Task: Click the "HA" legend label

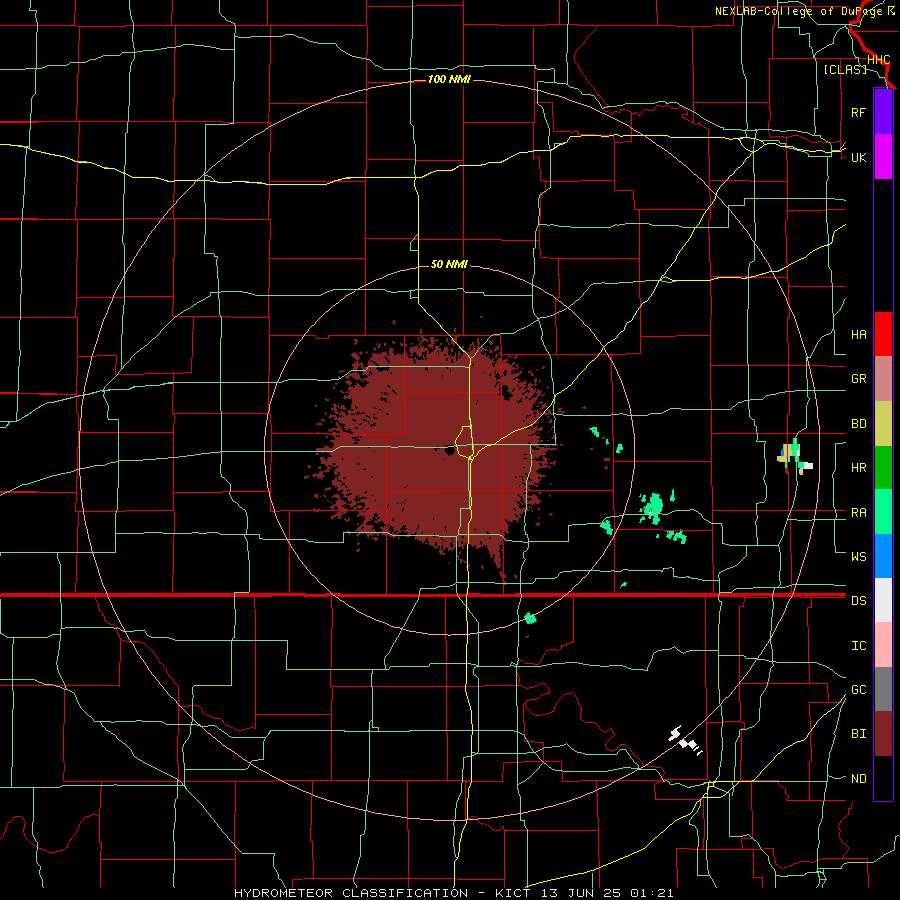Action: (x=858, y=335)
